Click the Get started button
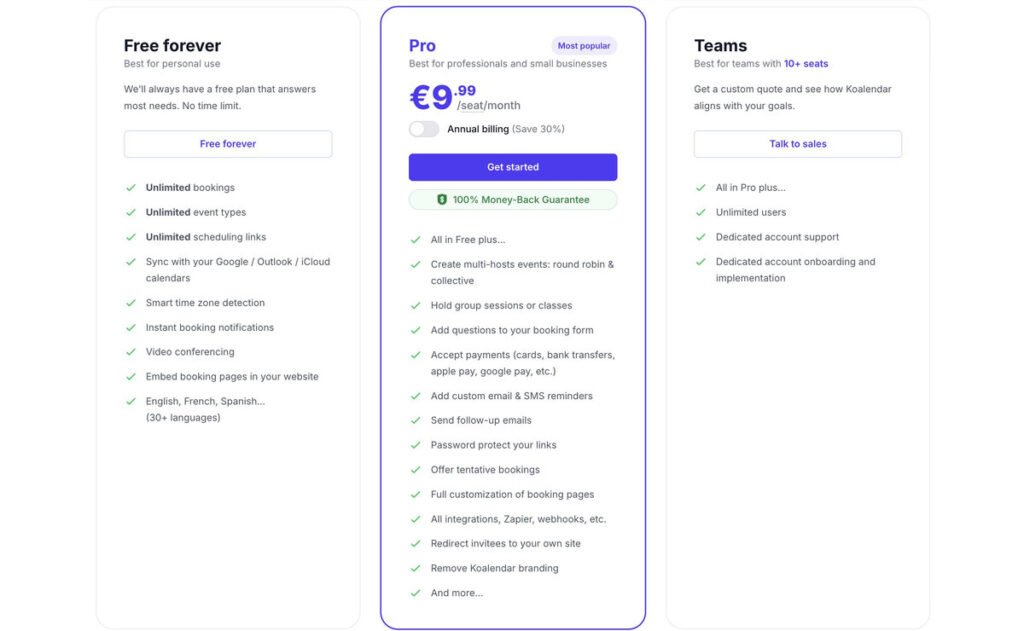Viewport: 1024px width, 631px height. [x=512, y=167]
